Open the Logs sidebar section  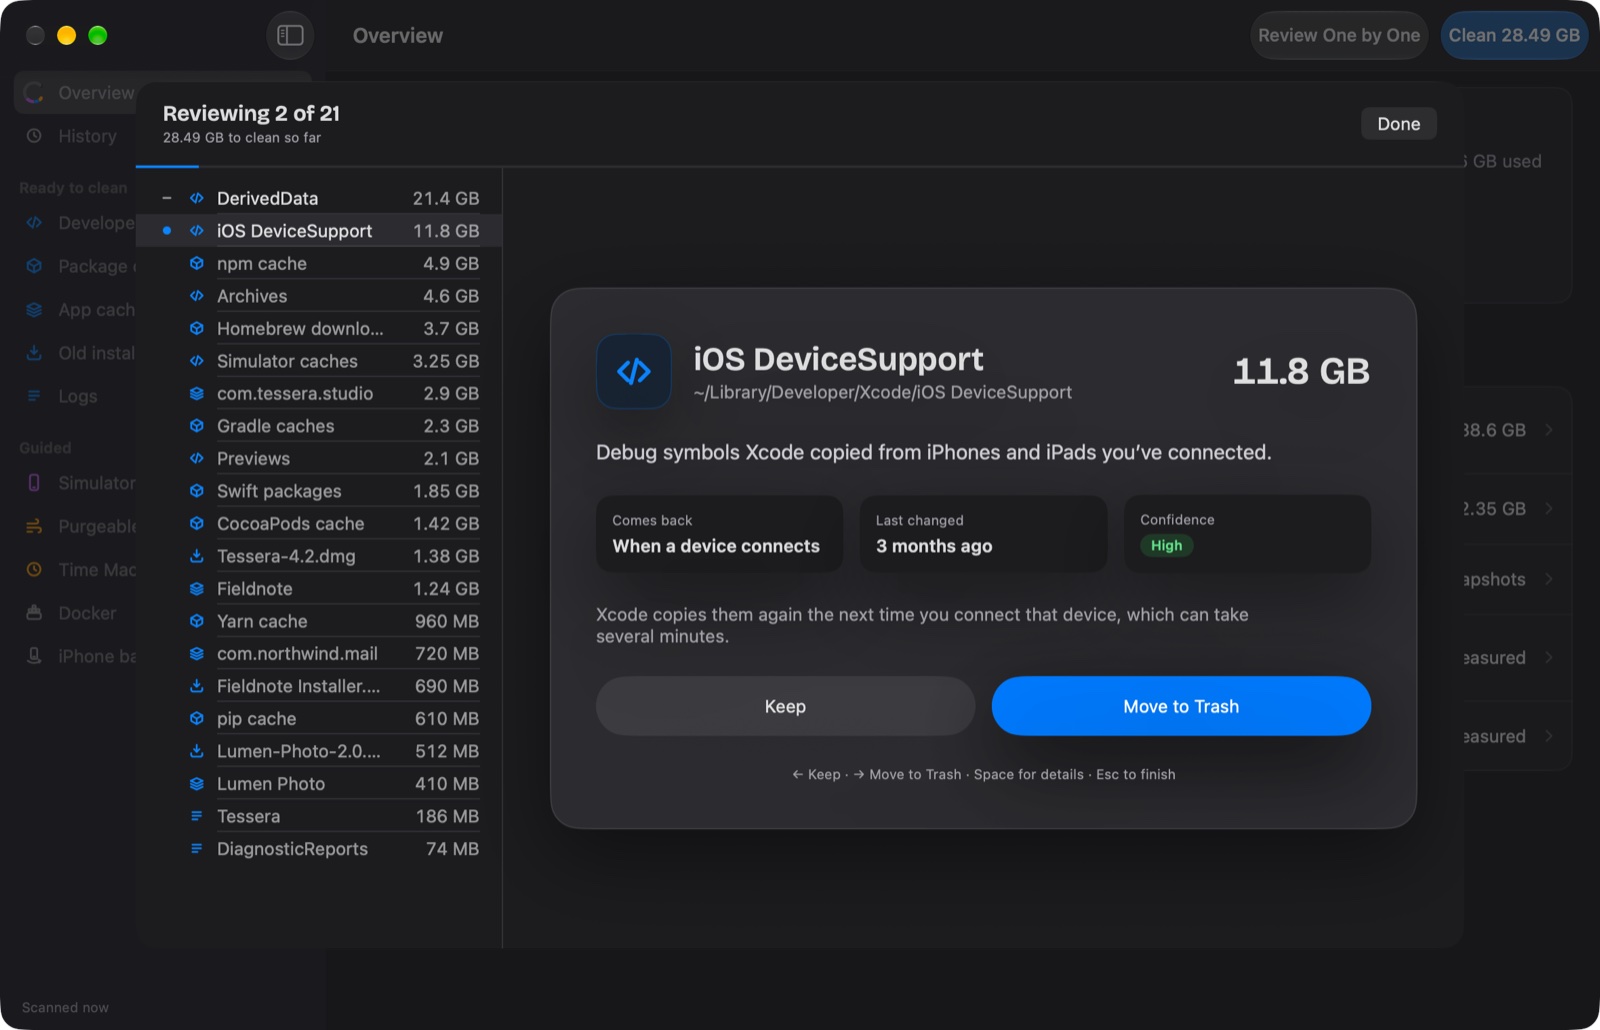75,396
